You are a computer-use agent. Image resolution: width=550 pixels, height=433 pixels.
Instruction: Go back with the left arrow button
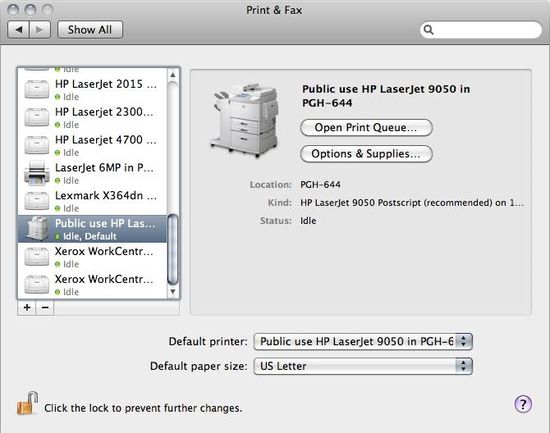[18, 29]
